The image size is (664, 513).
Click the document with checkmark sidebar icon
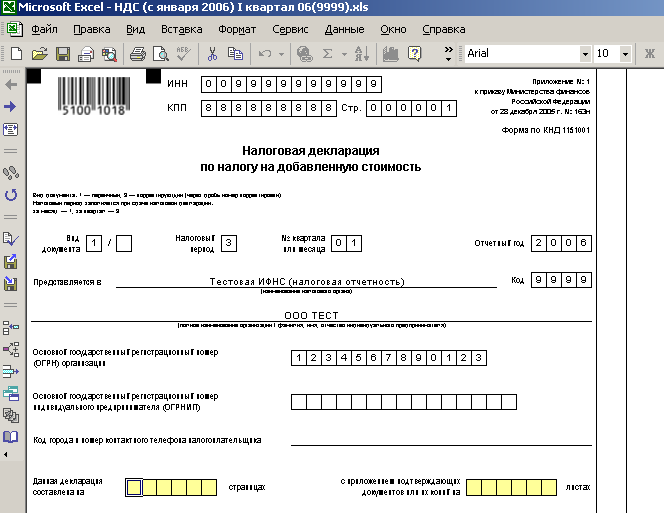coord(11,239)
